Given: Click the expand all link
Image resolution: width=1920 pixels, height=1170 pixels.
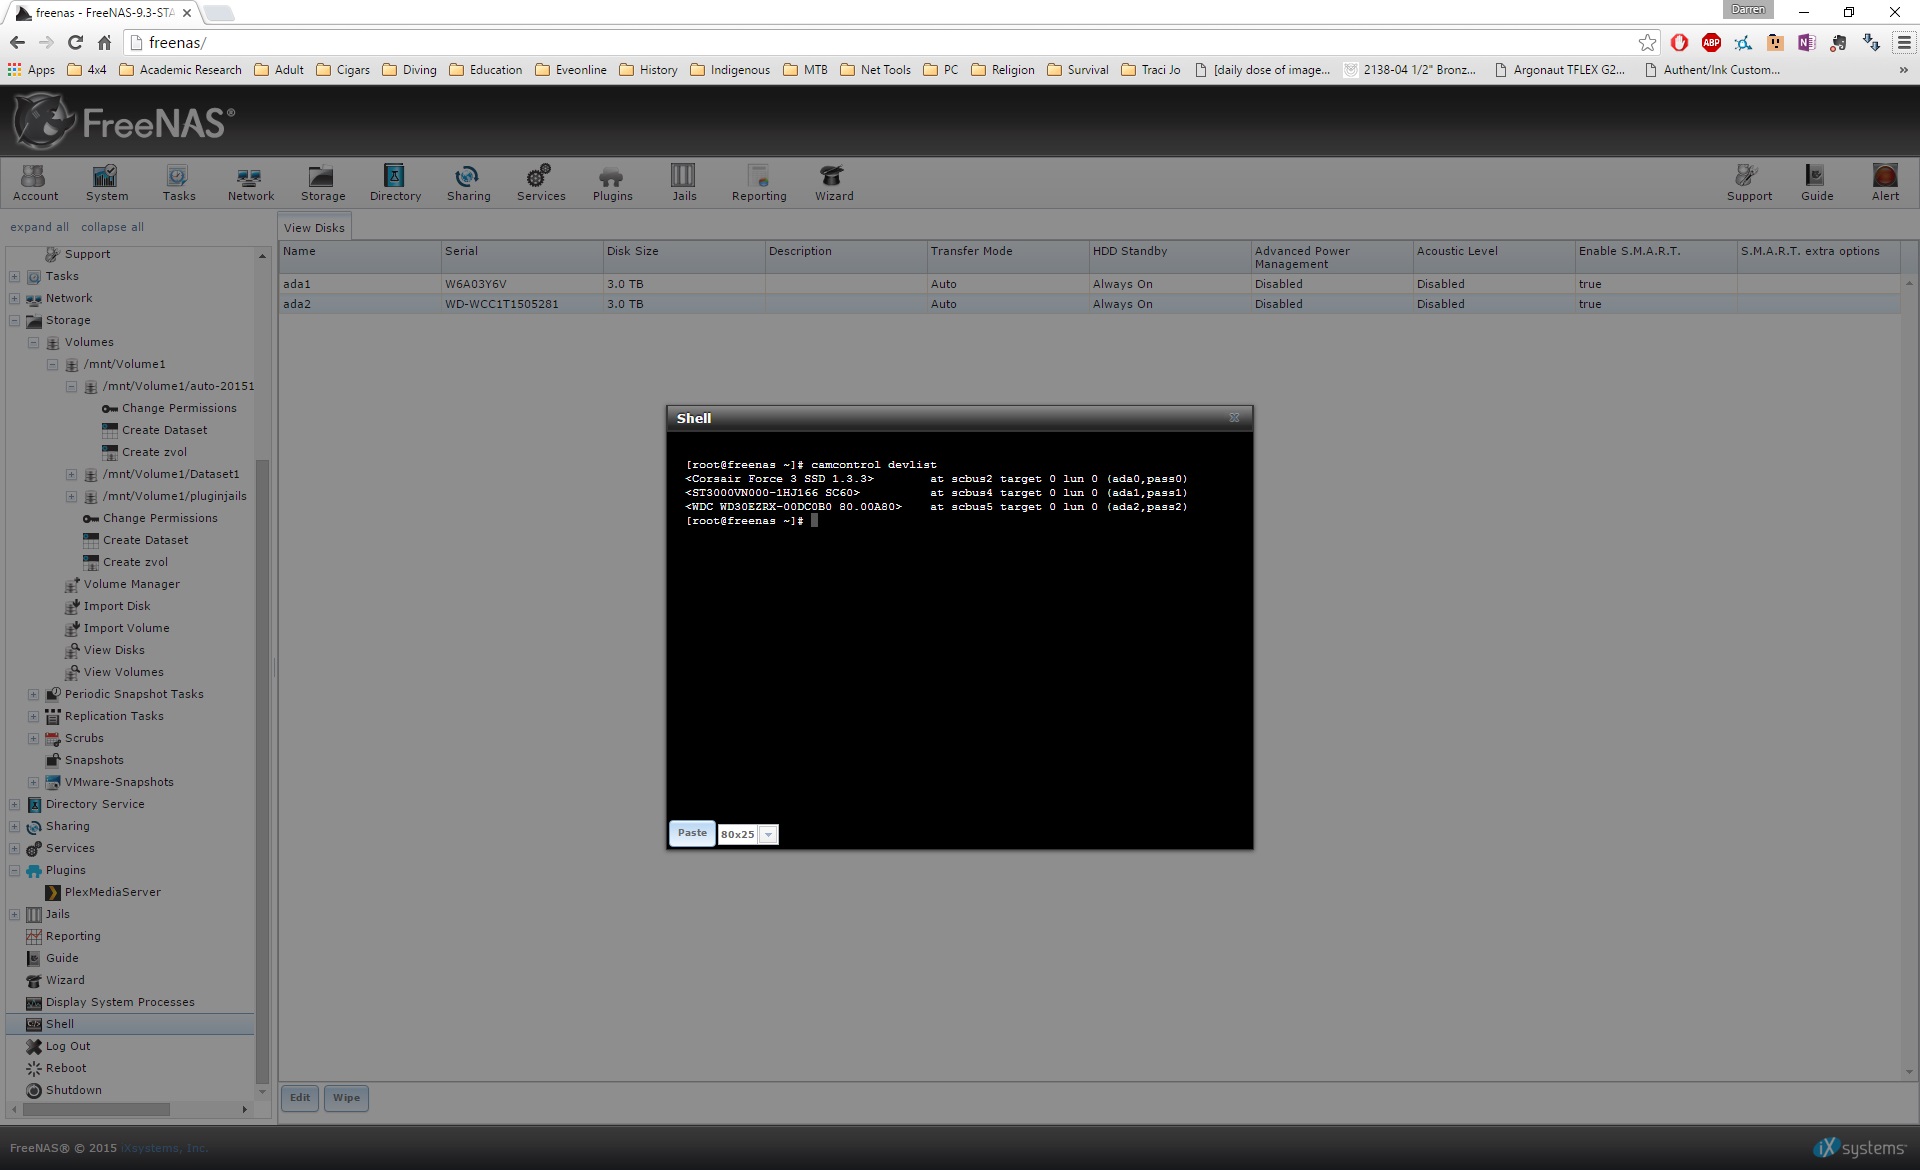Looking at the screenshot, I should point(39,227).
